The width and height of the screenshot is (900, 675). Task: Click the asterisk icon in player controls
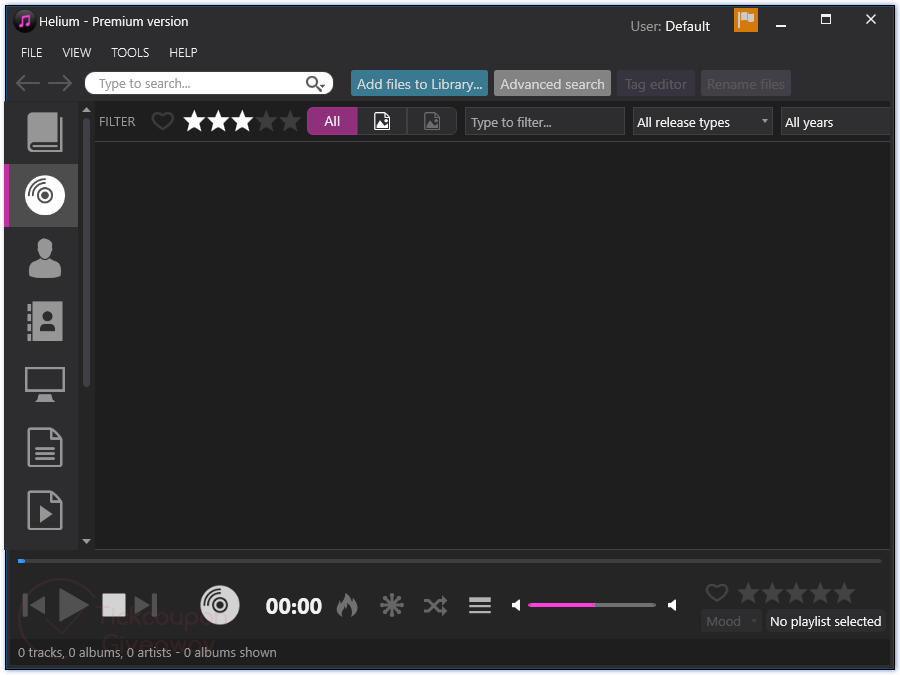click(x=392, y=605)
